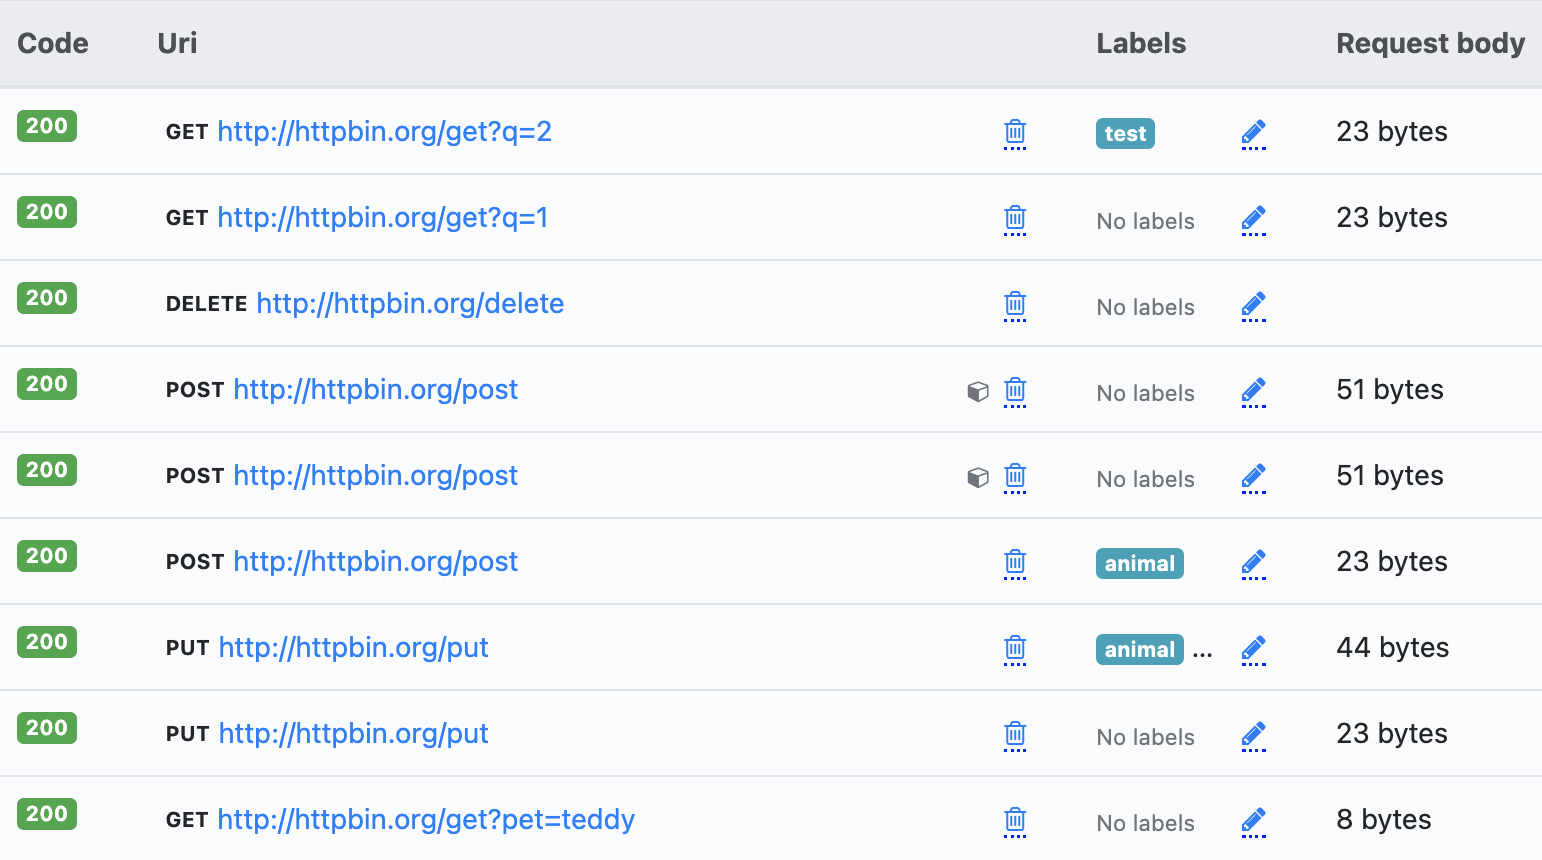Expand the ellipsis after animal label

[1202, 651]
